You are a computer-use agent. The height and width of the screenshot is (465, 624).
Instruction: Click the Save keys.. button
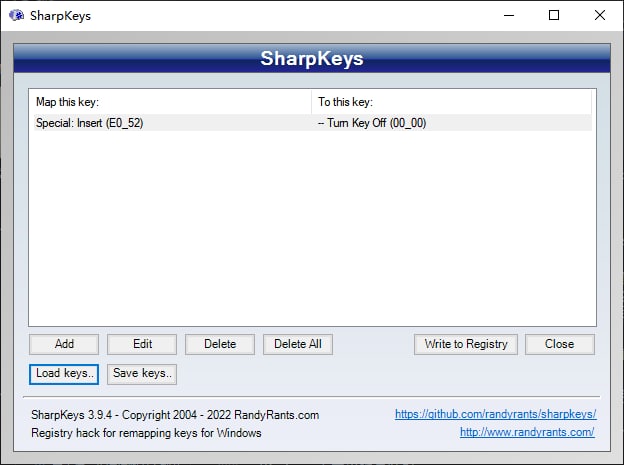coord(142,374)
